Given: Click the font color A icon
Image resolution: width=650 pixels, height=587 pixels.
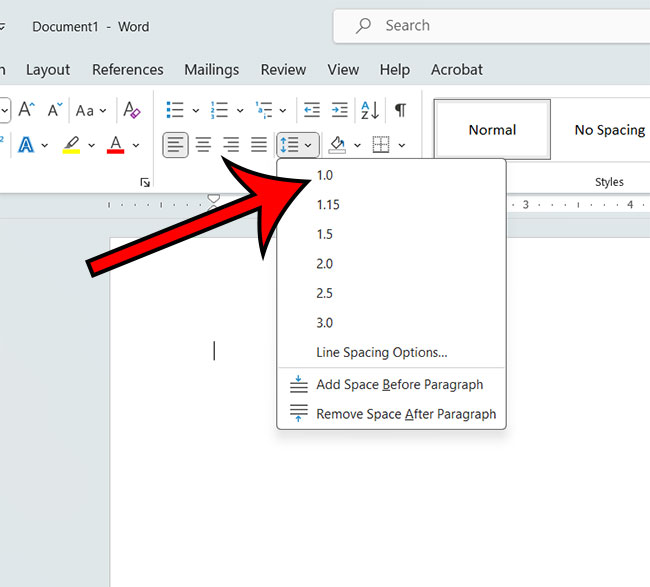Looking at the screenshot, I should 116,145.
